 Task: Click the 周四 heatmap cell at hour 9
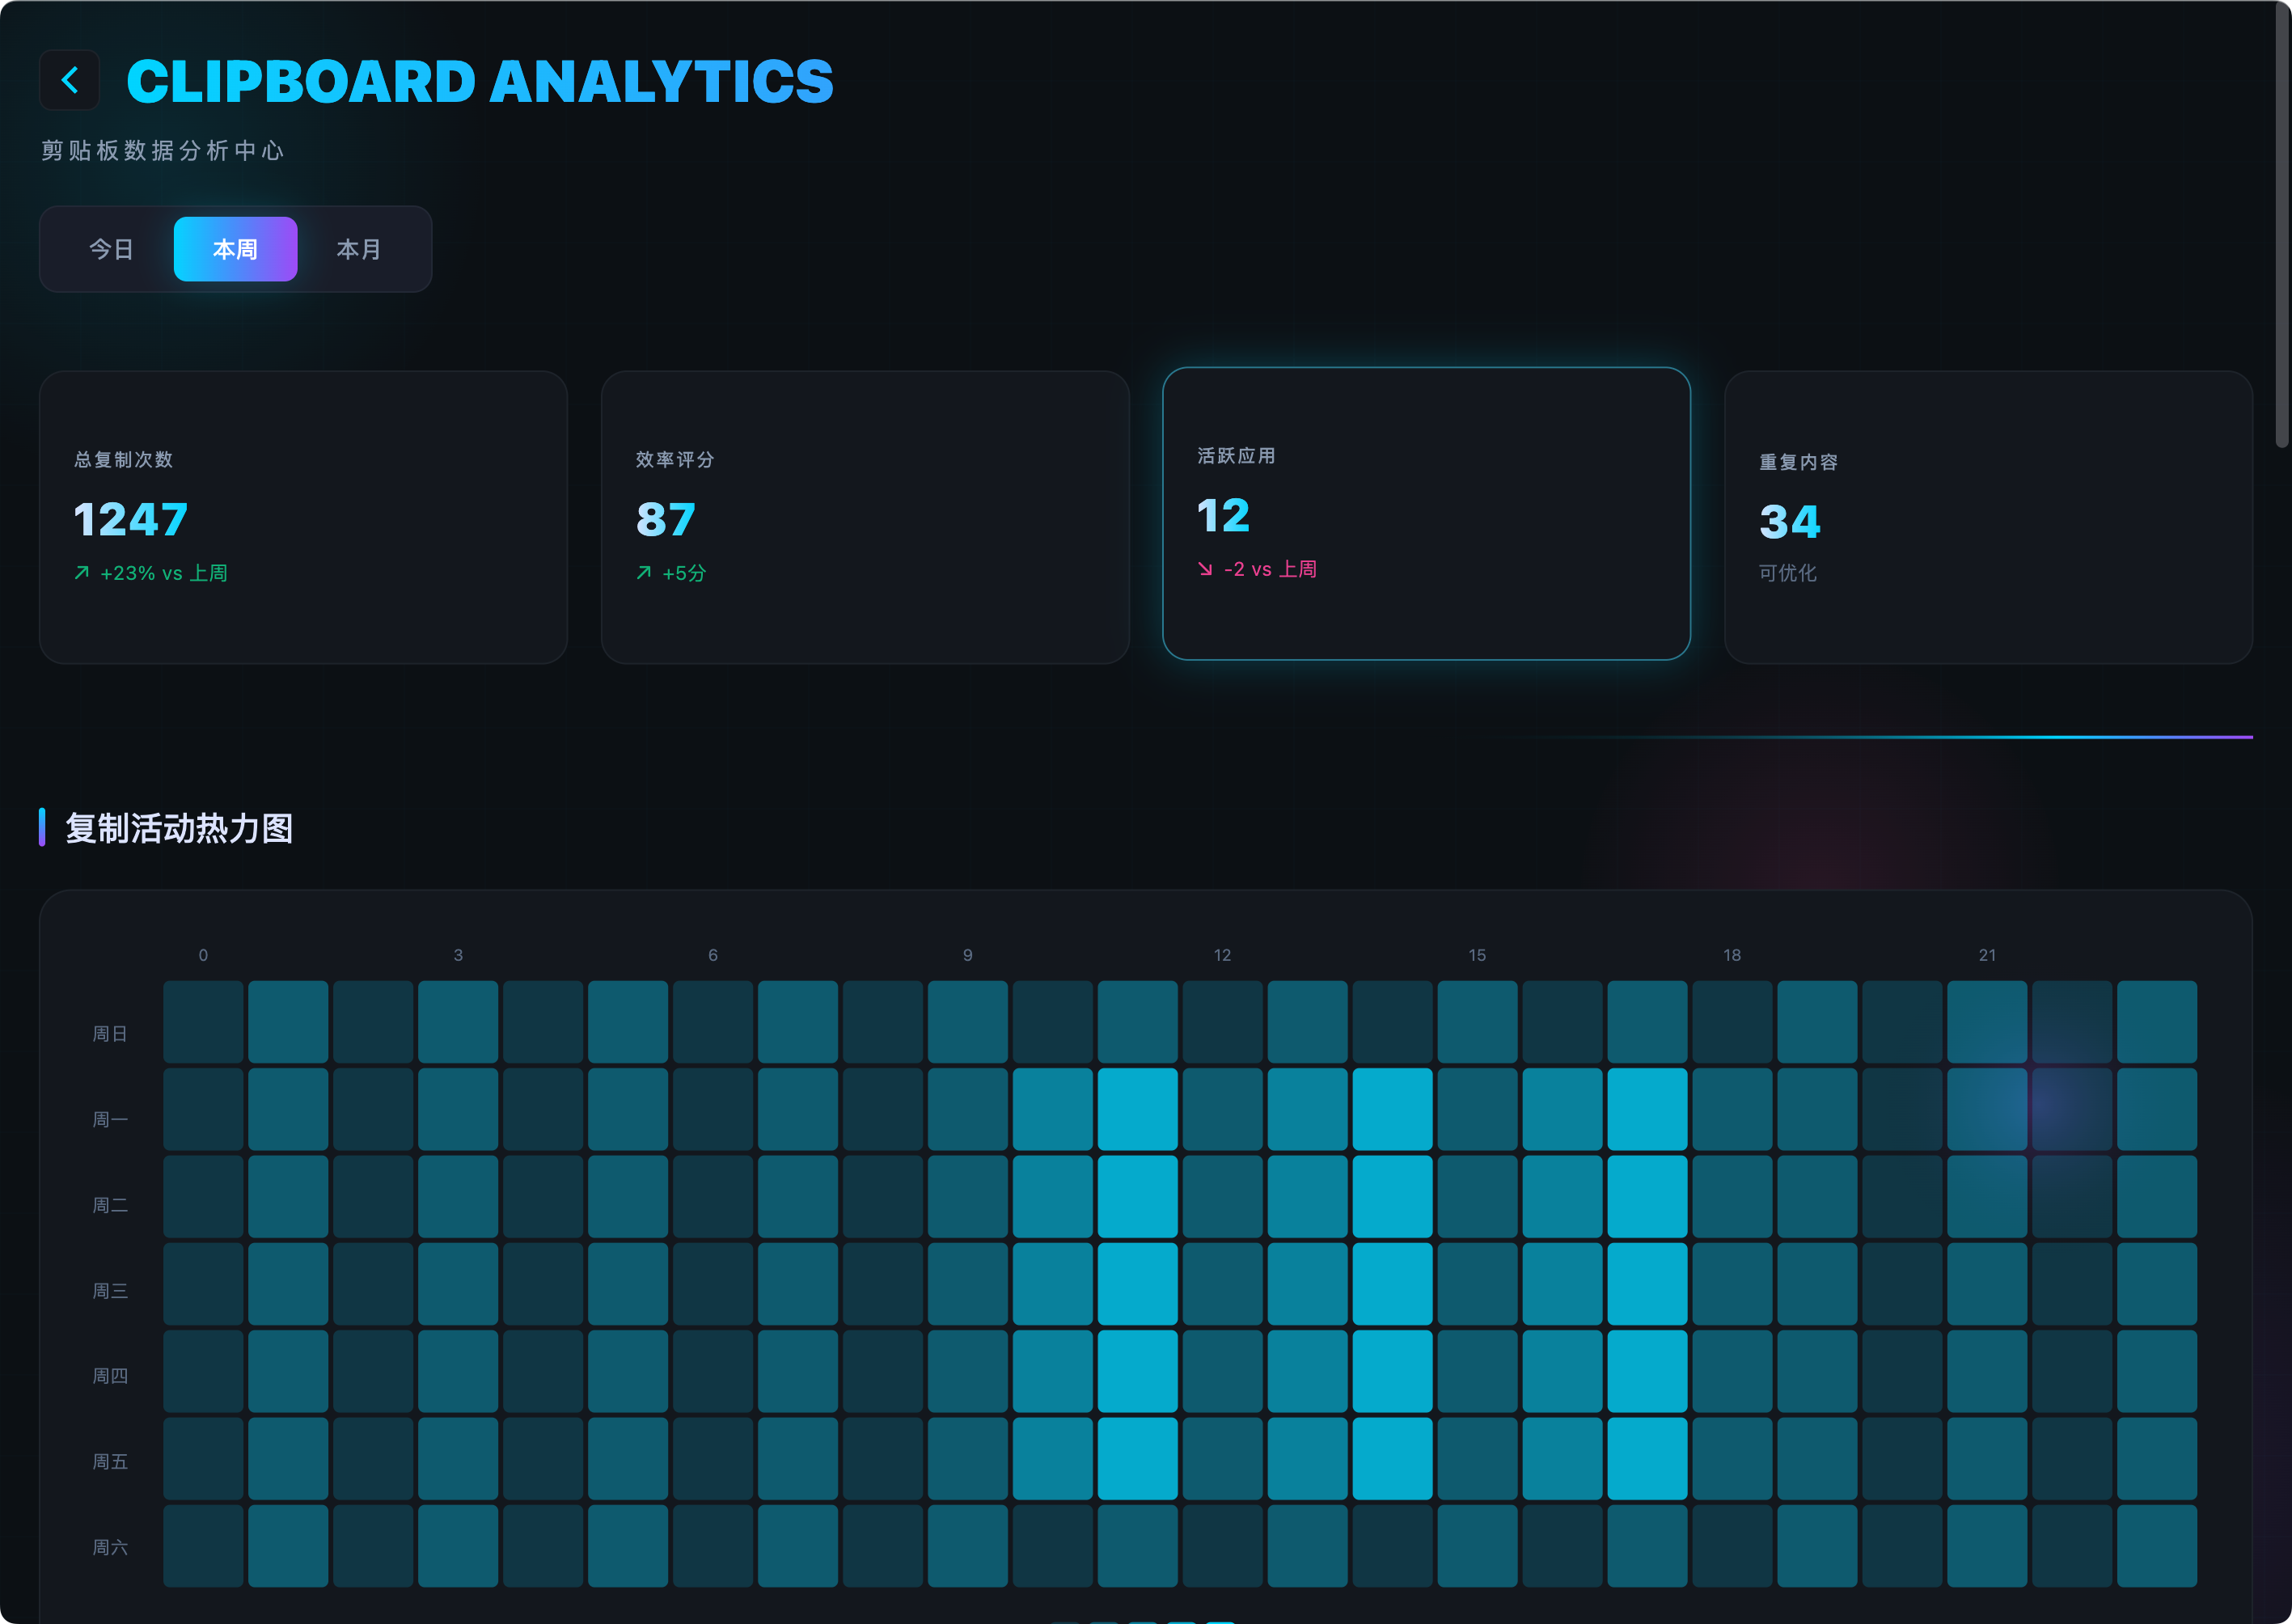pos(968,1371)
